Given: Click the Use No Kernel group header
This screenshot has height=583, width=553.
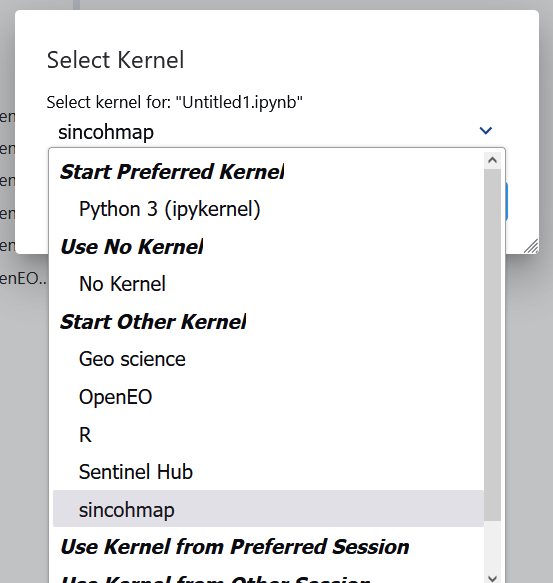Looking at the screenshot, I should (x=132, y=247).
